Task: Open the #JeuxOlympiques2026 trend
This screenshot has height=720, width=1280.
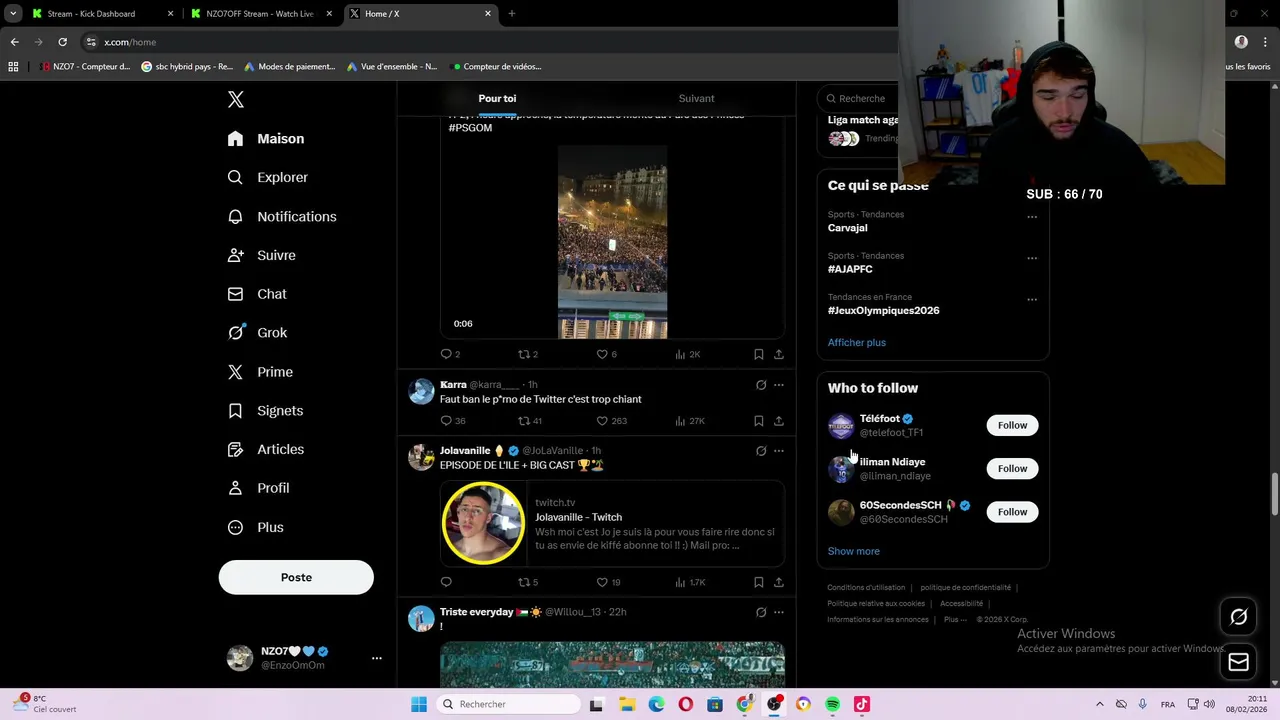Action: (x=883, y=310)
